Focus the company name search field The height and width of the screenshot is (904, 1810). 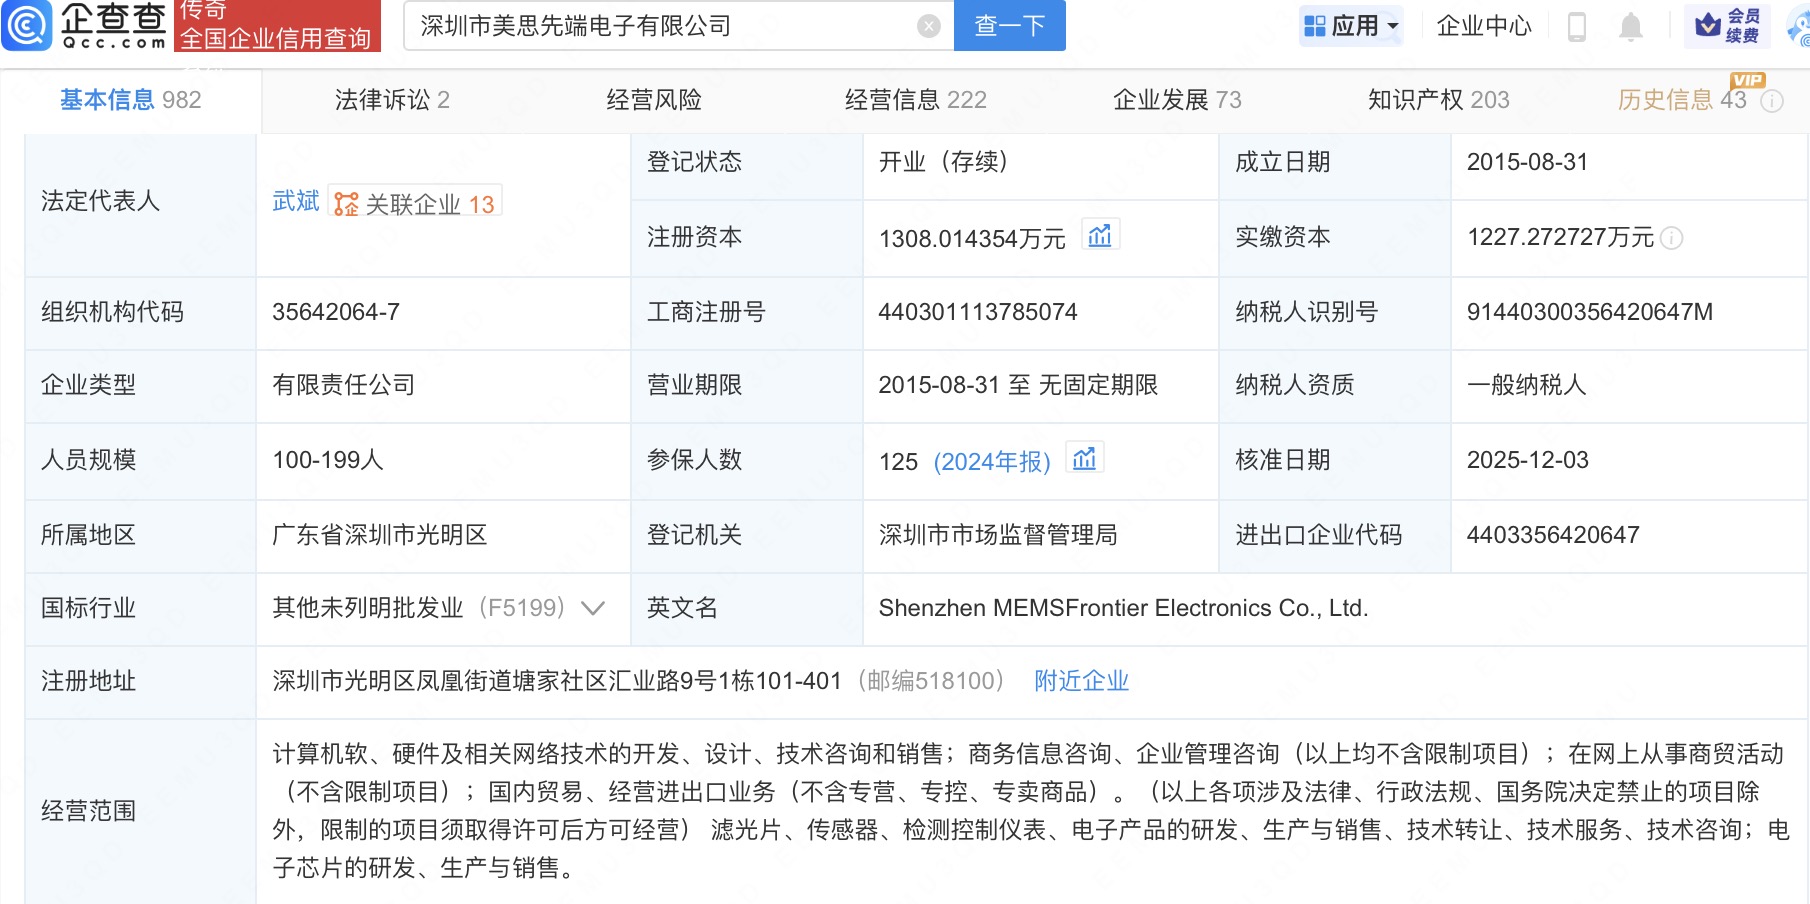pos(660,26)
